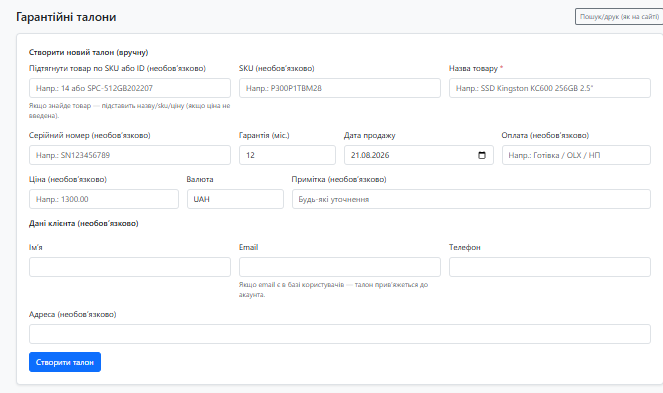Click the Дата продажу label
663x393 pixels.
[370, 135]
